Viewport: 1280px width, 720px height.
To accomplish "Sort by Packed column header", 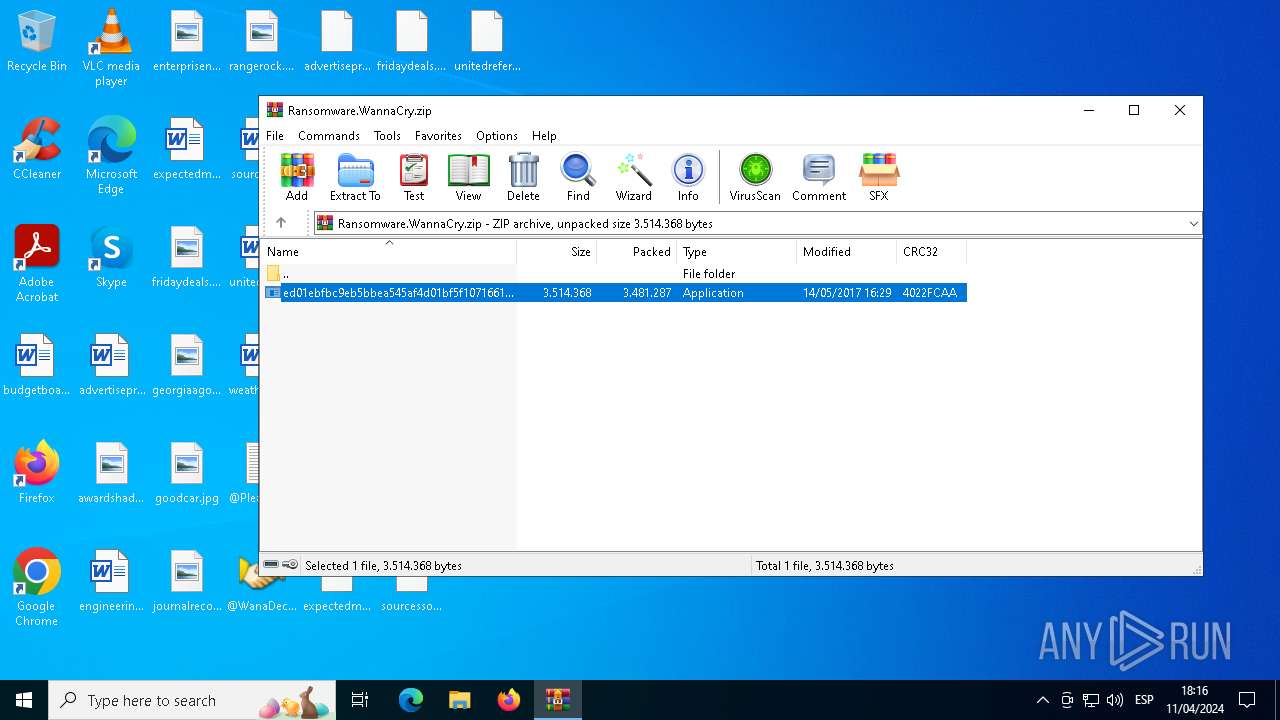I will point(636,252).
